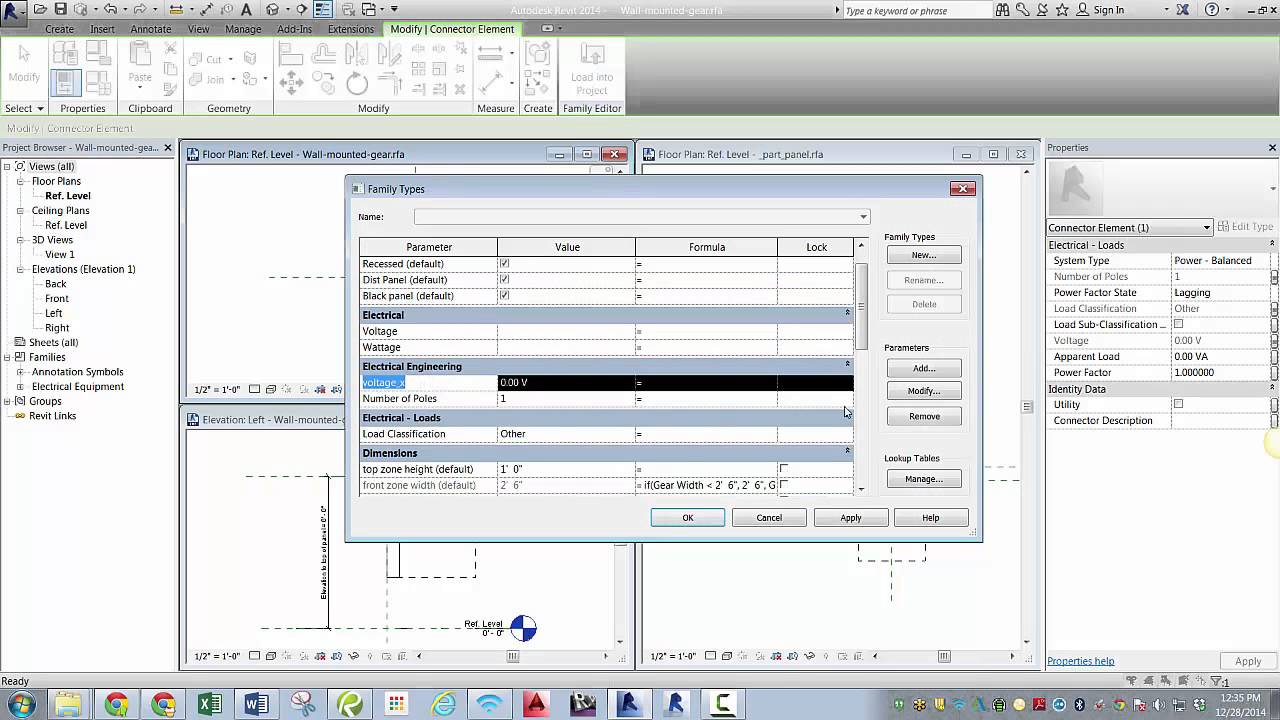The image size is (1280, 720).
Task: Click the Modify... parameter button
Action: pyautogui.click(x=924, y=391)
